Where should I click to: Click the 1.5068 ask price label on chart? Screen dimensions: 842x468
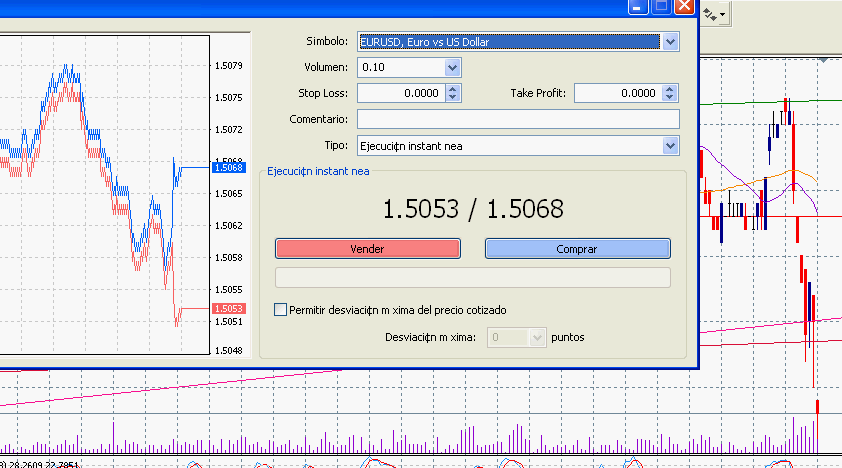(229, 168)
